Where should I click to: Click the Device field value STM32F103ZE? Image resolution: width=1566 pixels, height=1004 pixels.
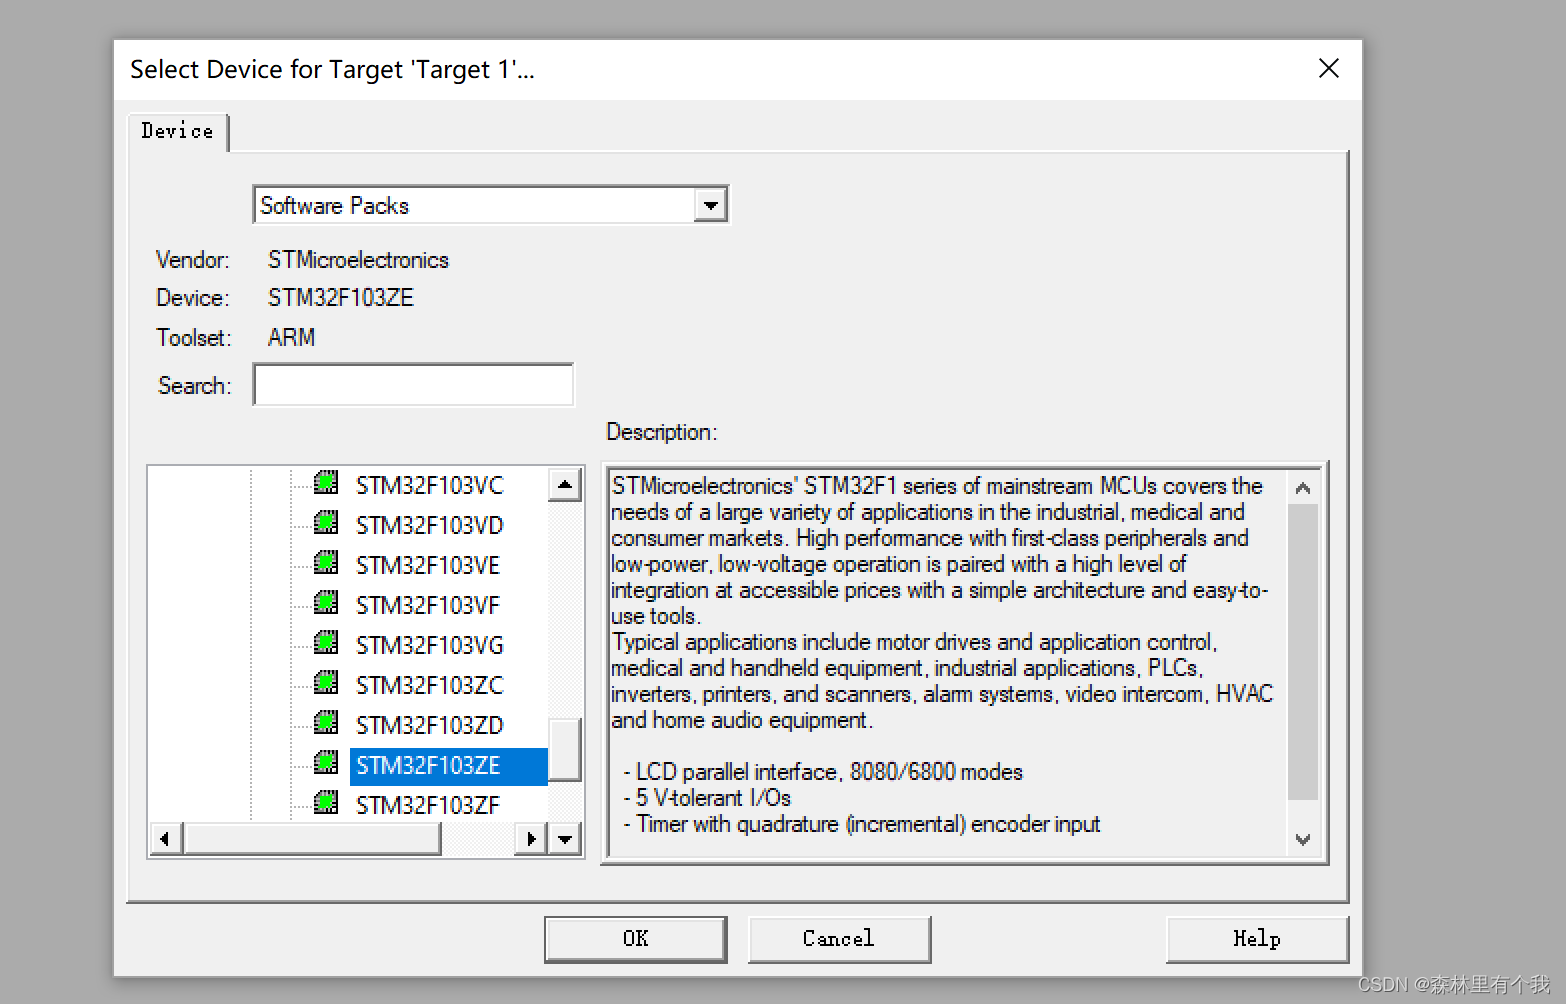pyautogui.click(x=340, y=298)
